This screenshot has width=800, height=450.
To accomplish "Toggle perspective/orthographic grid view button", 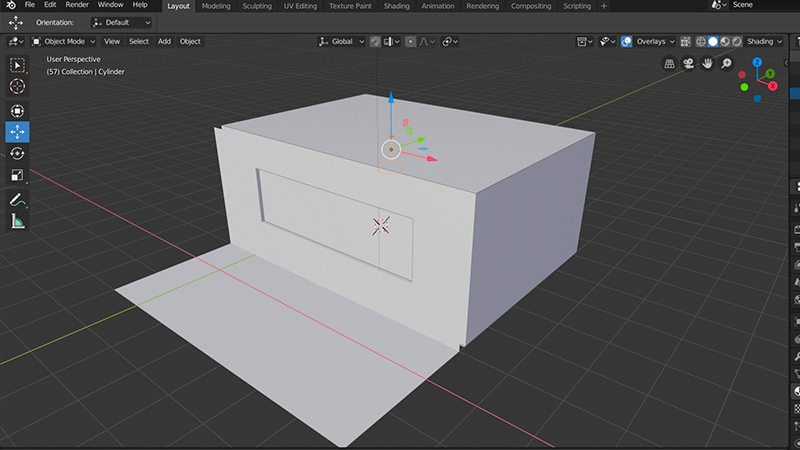I will [669, 64].
